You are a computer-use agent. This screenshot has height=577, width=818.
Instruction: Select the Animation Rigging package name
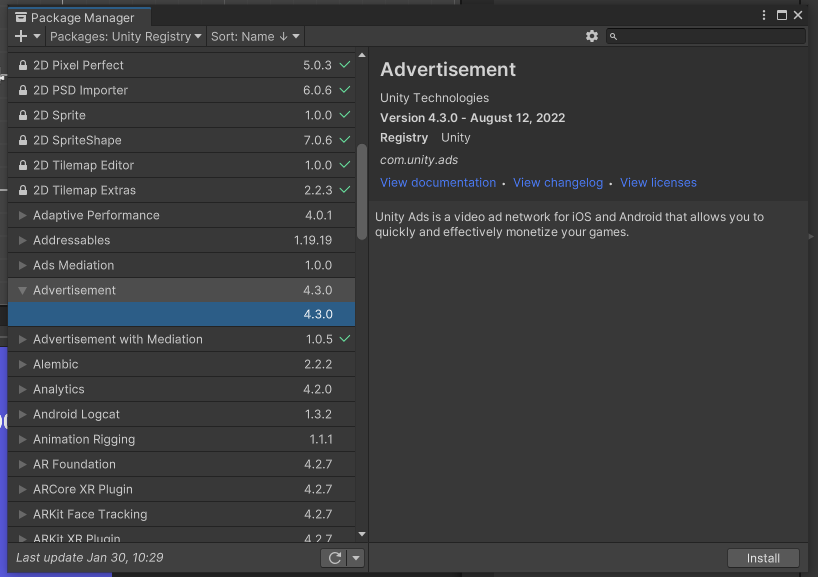84,440
